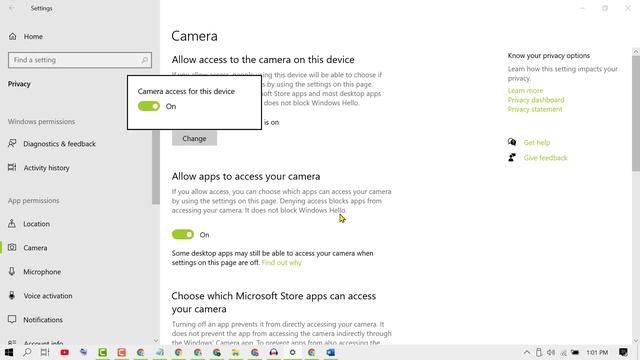Image resolution: width=640 pixels, height=360 pixels.
Task: Click the sidebar navigation scrollbar thumb
Action: [x=156, y=167]
